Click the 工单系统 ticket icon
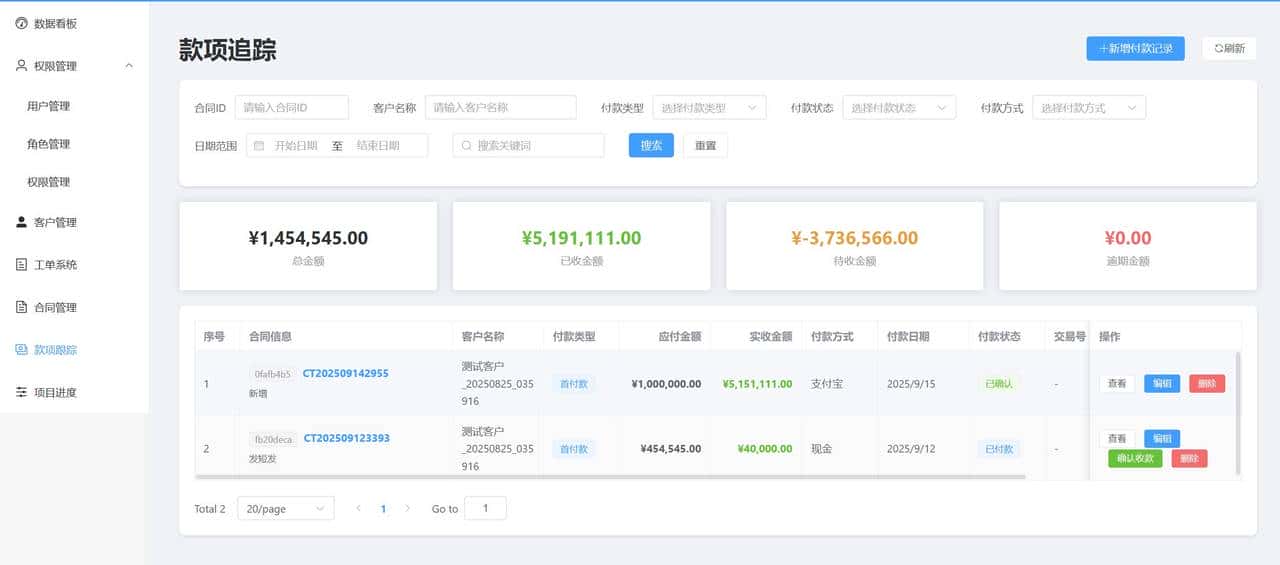This screenshot has height=565, width=1280. pos(22,265)
